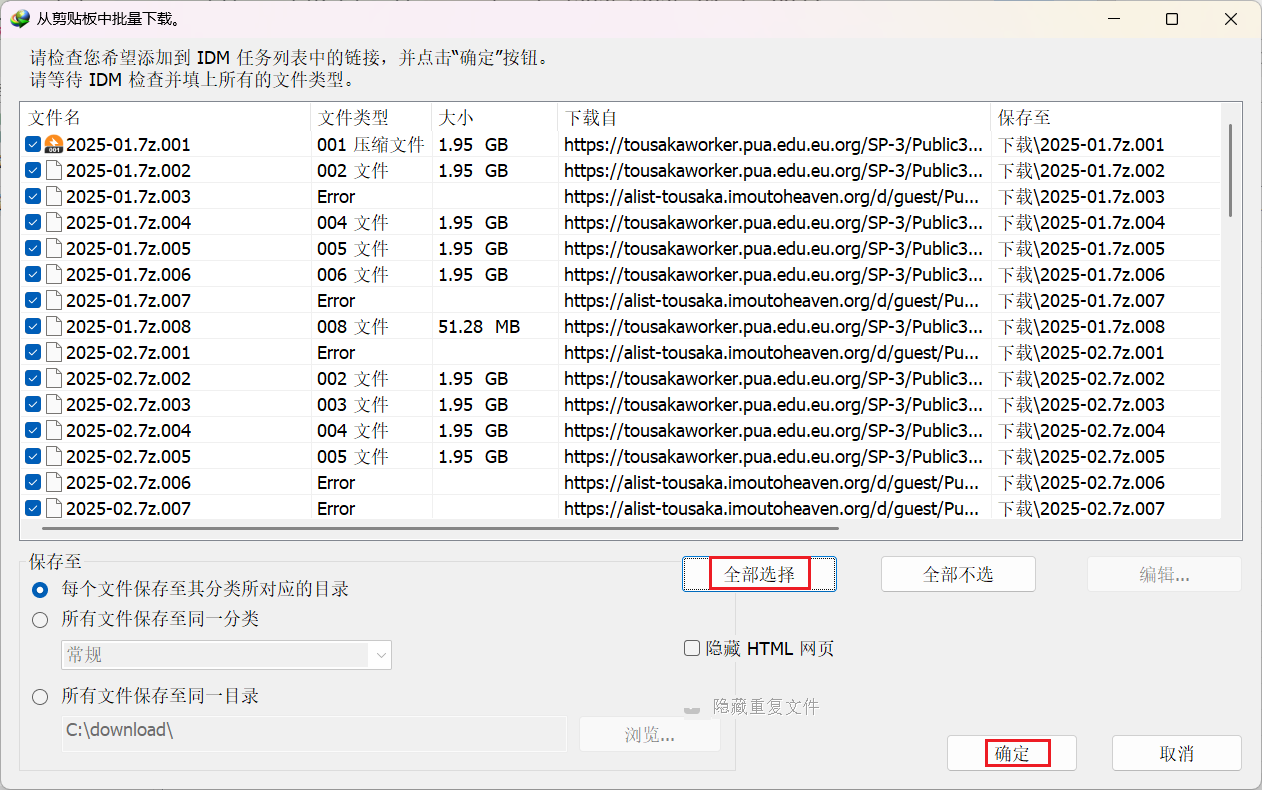Click the file list's horizontal scrollbar
This screenshot has width=1262, height=790.
click(x=440, y=527)
